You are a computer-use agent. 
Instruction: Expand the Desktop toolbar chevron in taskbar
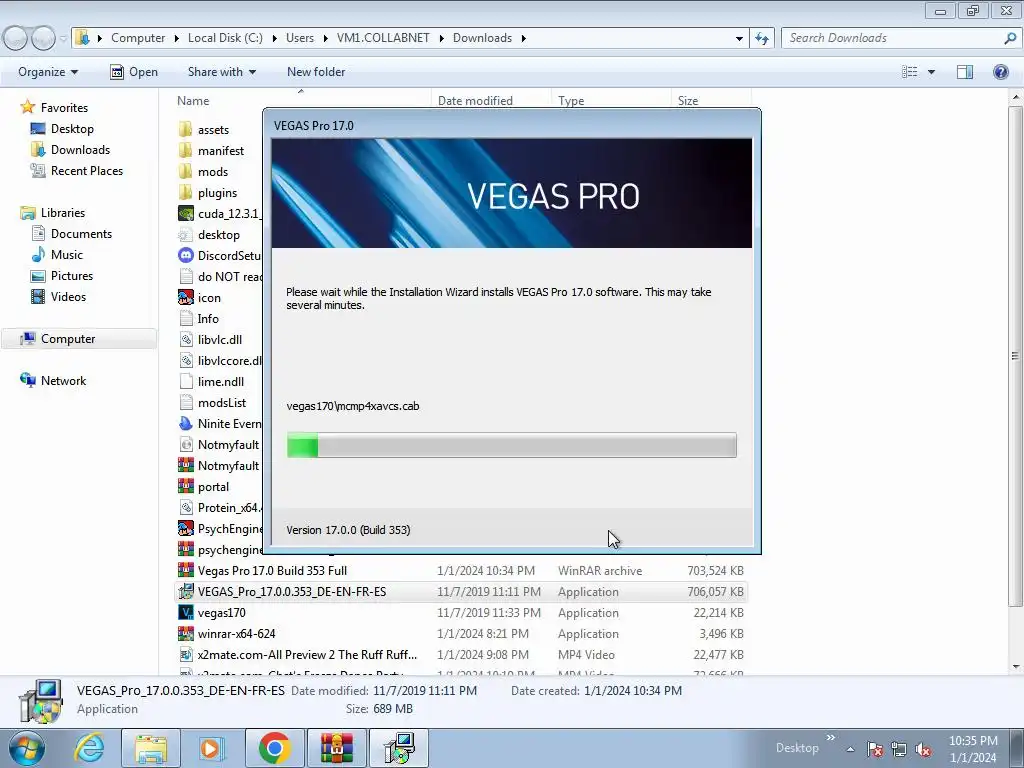(831, 738)
